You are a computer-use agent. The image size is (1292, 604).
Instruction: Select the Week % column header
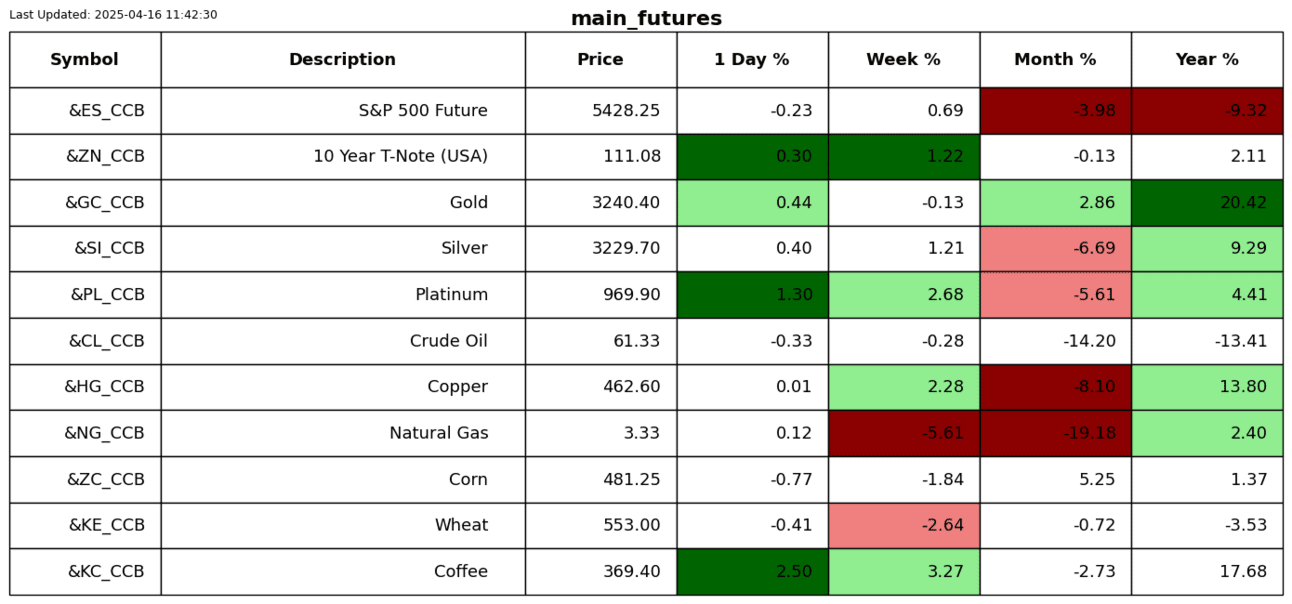click(903, 60)
